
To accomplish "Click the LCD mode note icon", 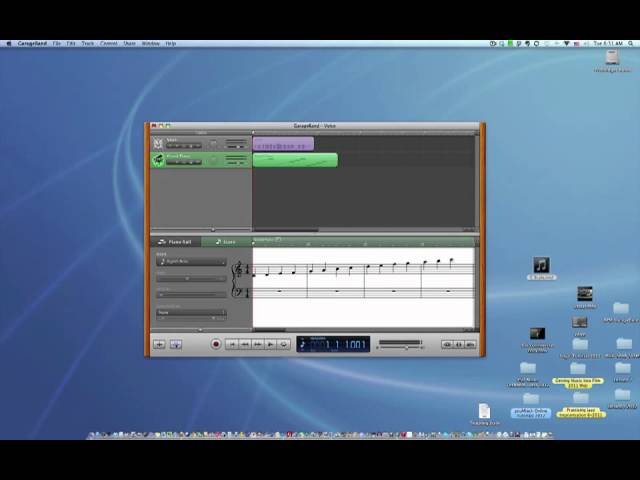I will click(x=302, y=344).
